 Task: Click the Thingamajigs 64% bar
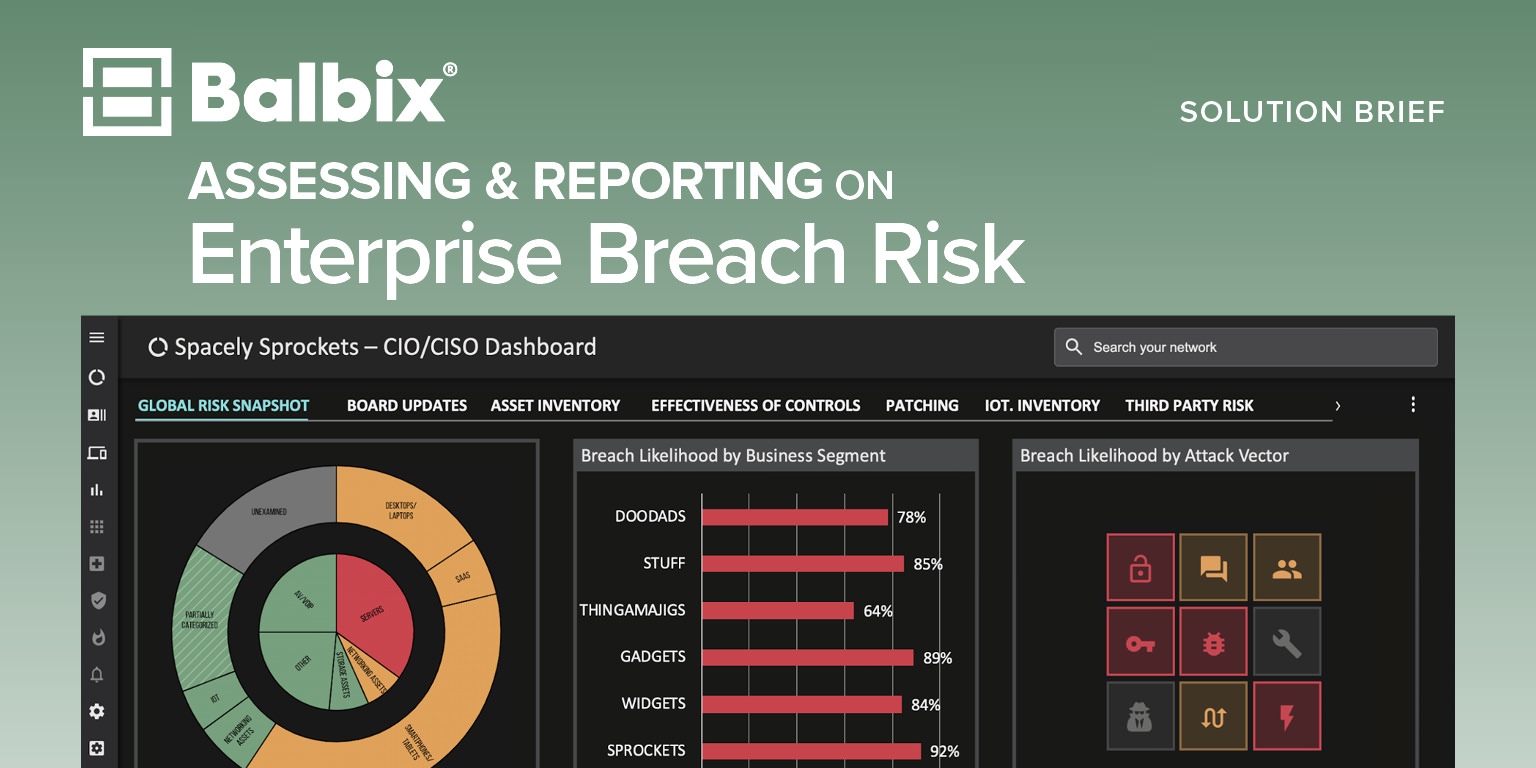point(778,611)
